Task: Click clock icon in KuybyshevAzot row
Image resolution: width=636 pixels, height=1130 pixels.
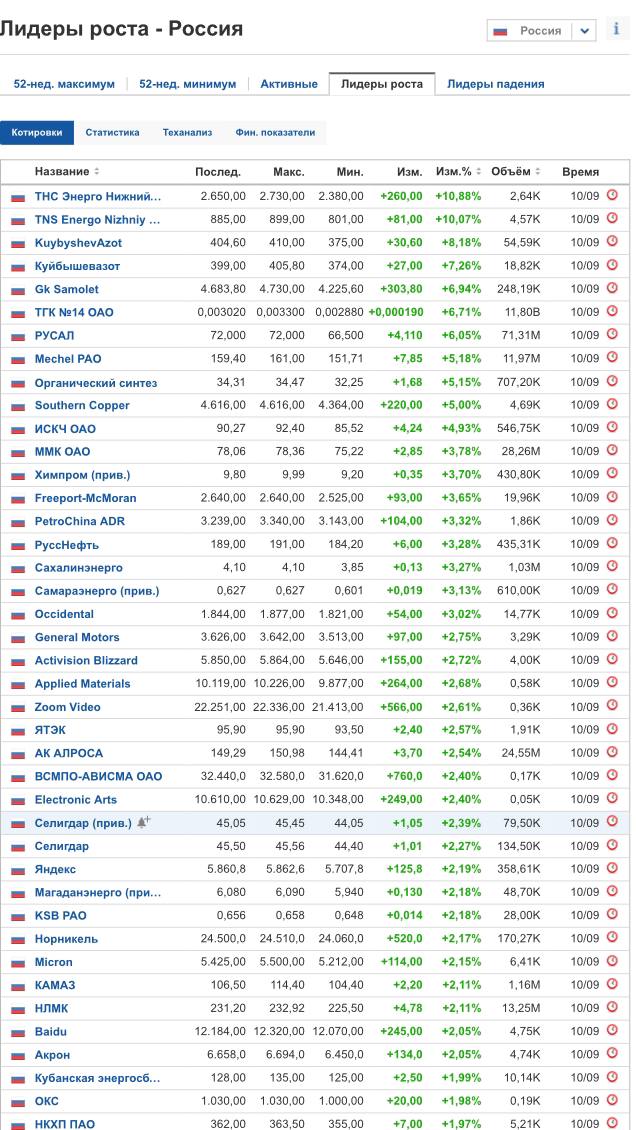Action: (612, 241)
